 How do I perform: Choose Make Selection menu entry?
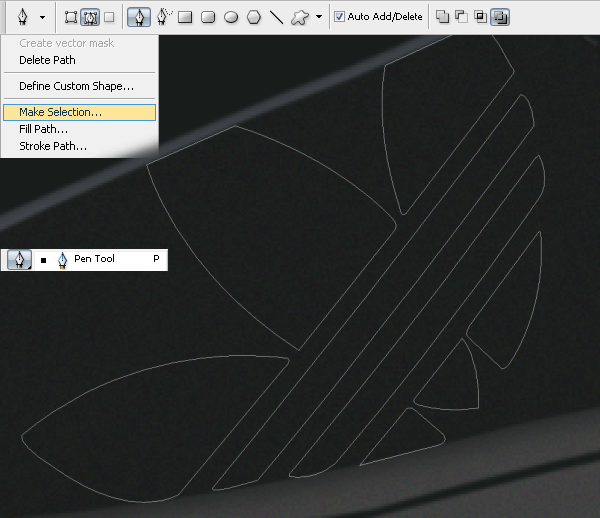(x=80, y=112)
